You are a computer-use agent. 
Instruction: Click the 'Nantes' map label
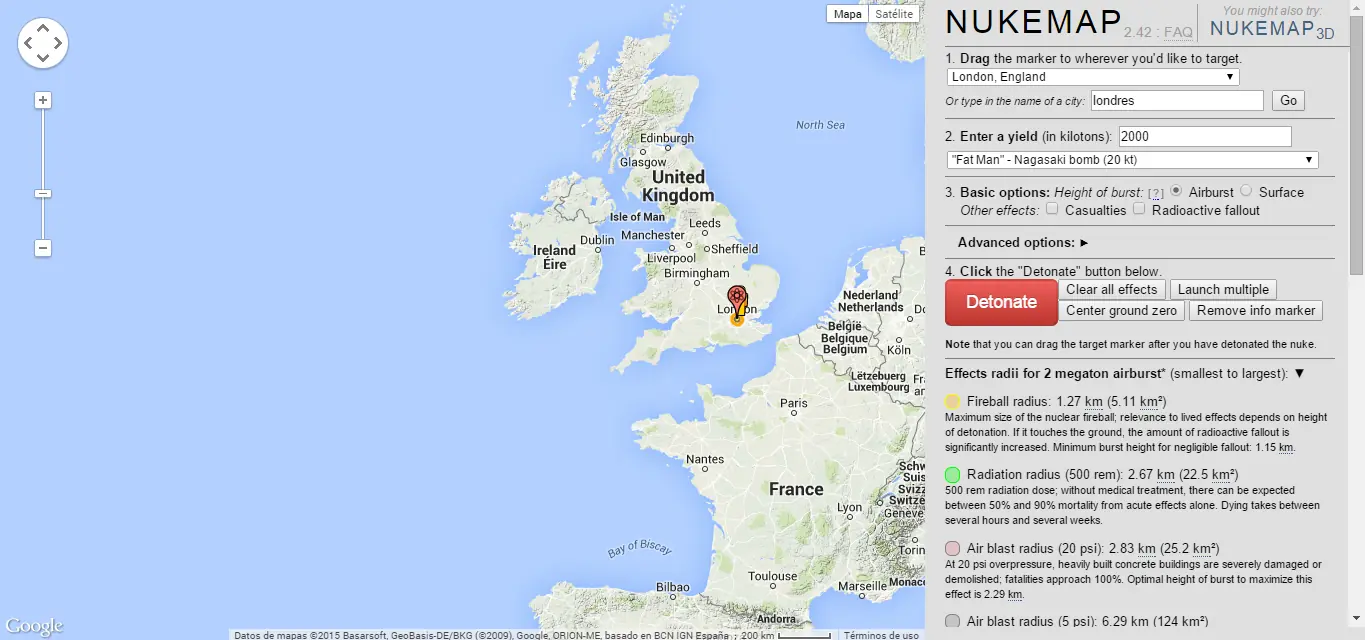click(x=705, y=459)
